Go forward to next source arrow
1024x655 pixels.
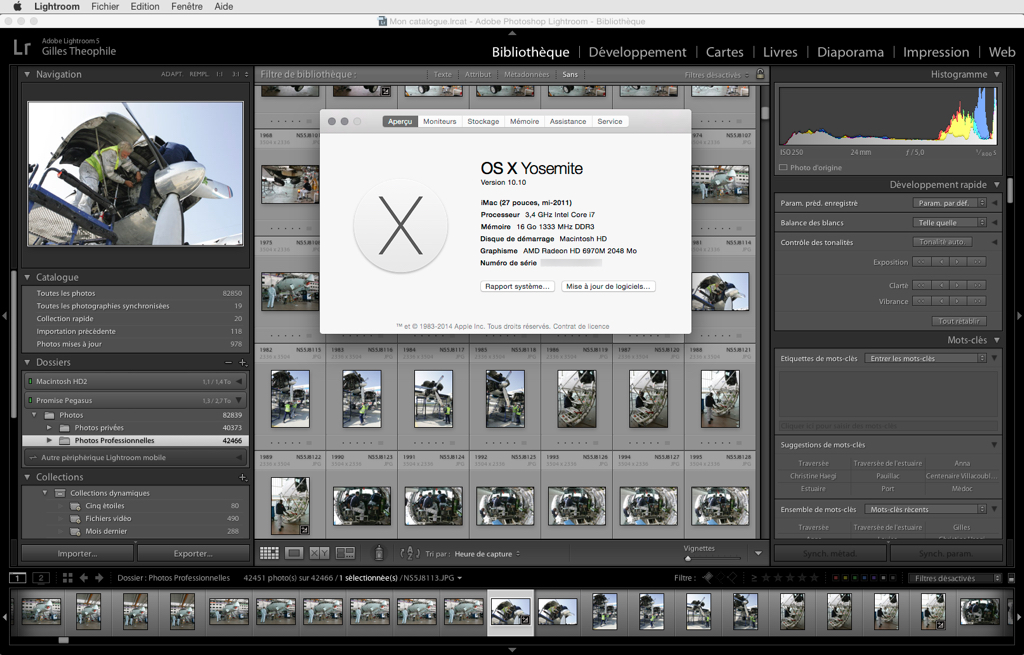(99, 578)
